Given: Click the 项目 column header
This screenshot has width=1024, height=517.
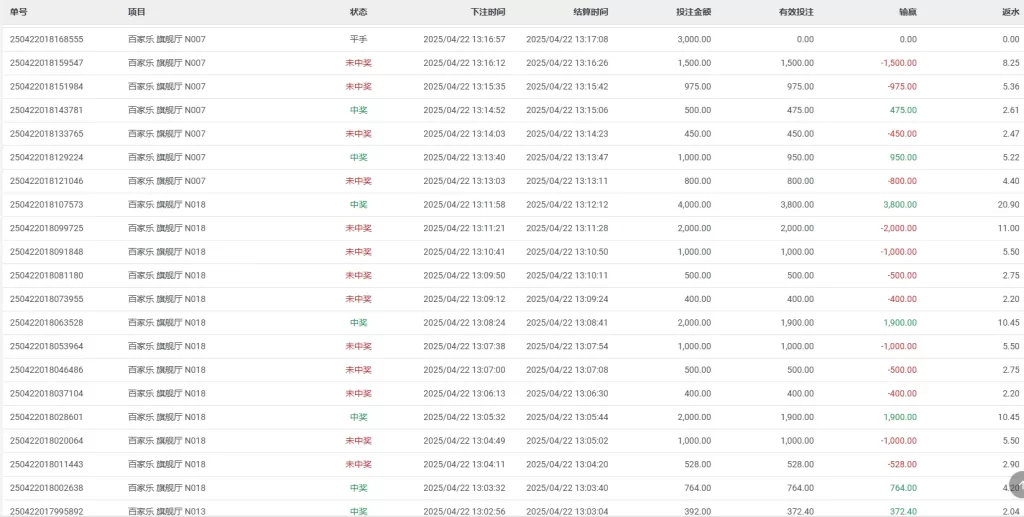Looking at the screenshot, I should tap(136, 12).
